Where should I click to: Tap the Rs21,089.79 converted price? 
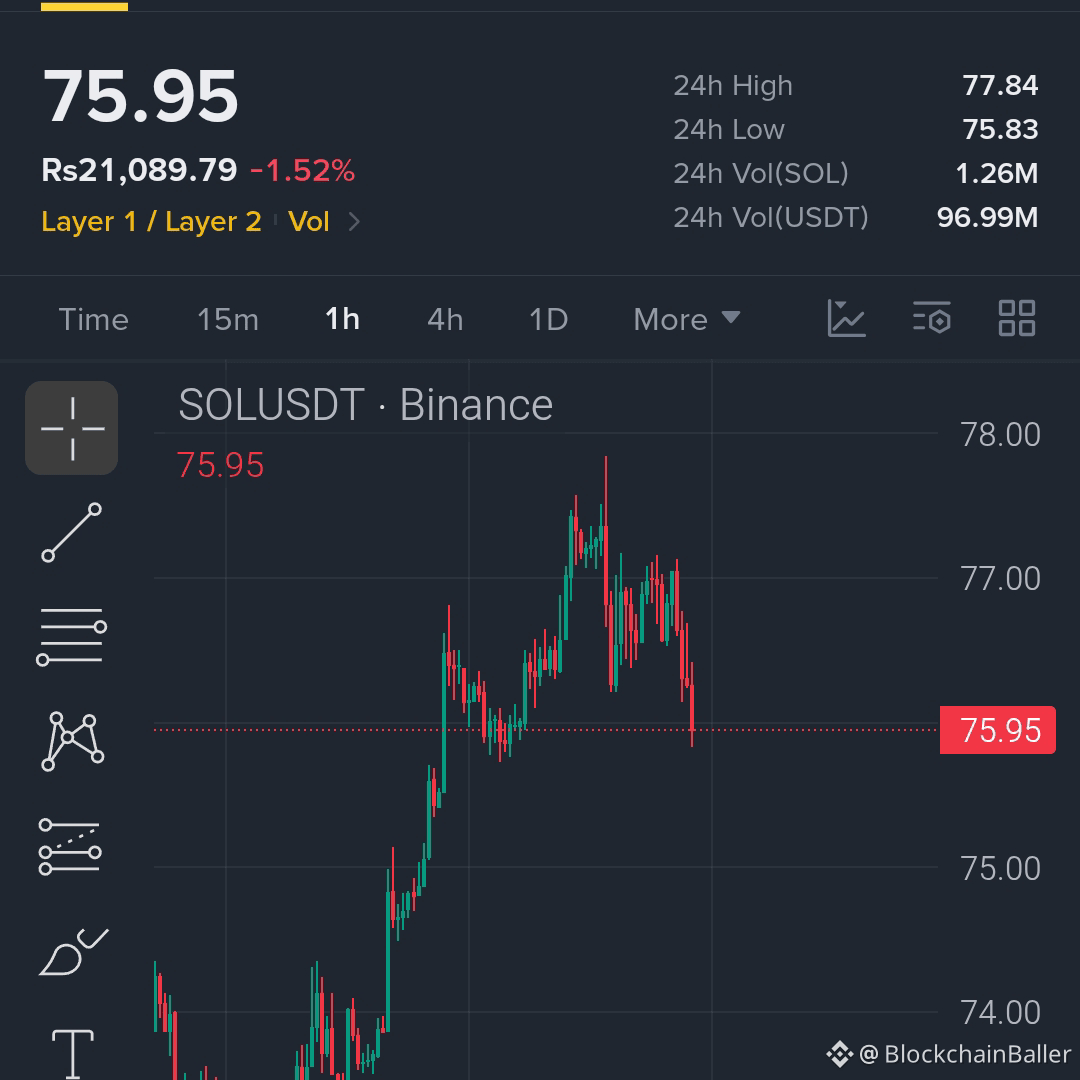click(x=139, y=170)
